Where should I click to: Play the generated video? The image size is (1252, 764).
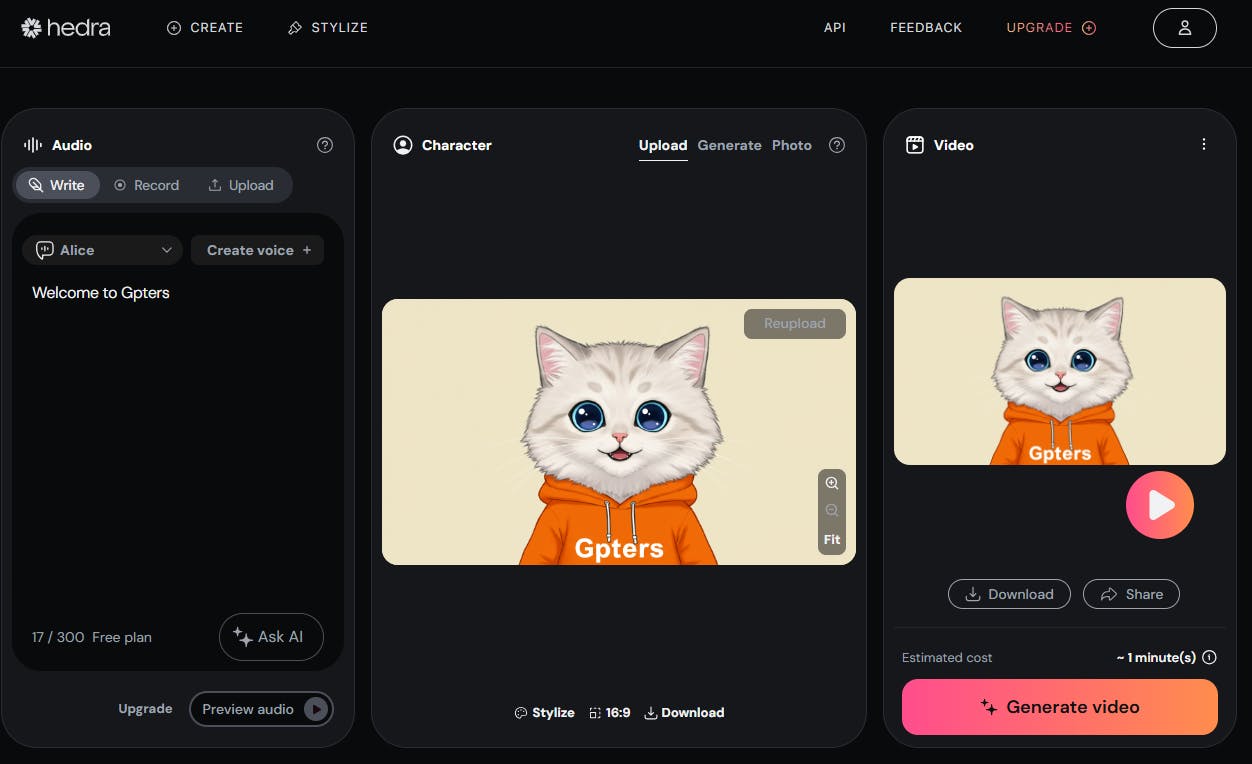(1160, 505)
